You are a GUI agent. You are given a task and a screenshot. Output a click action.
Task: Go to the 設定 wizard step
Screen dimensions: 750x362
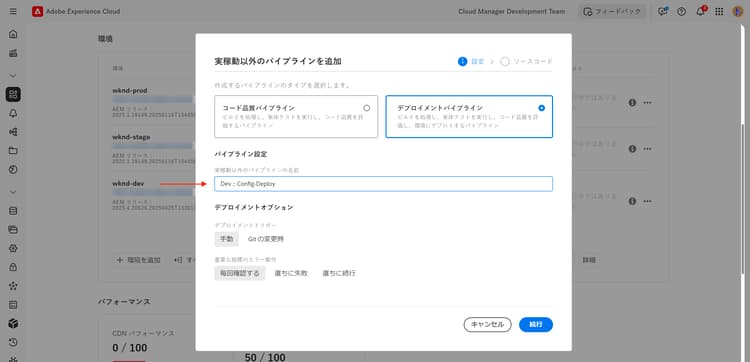tap(472, 61)
